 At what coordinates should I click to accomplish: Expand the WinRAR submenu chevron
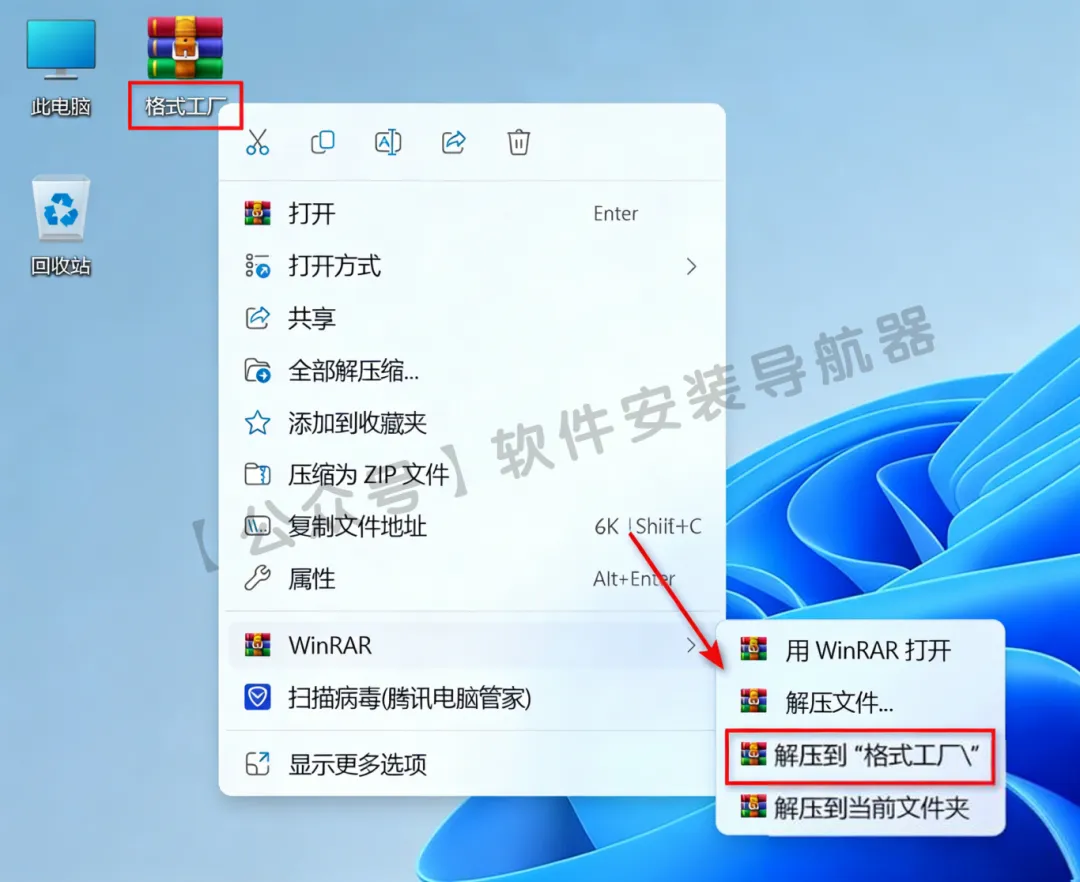(x=691, y=645)
